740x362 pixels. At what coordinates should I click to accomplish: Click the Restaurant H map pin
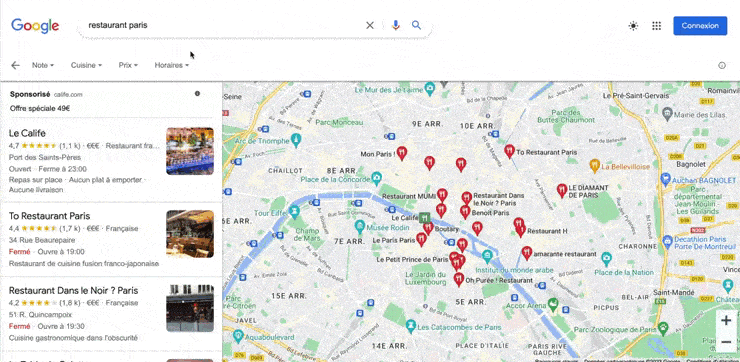click(x=521, y=230)
